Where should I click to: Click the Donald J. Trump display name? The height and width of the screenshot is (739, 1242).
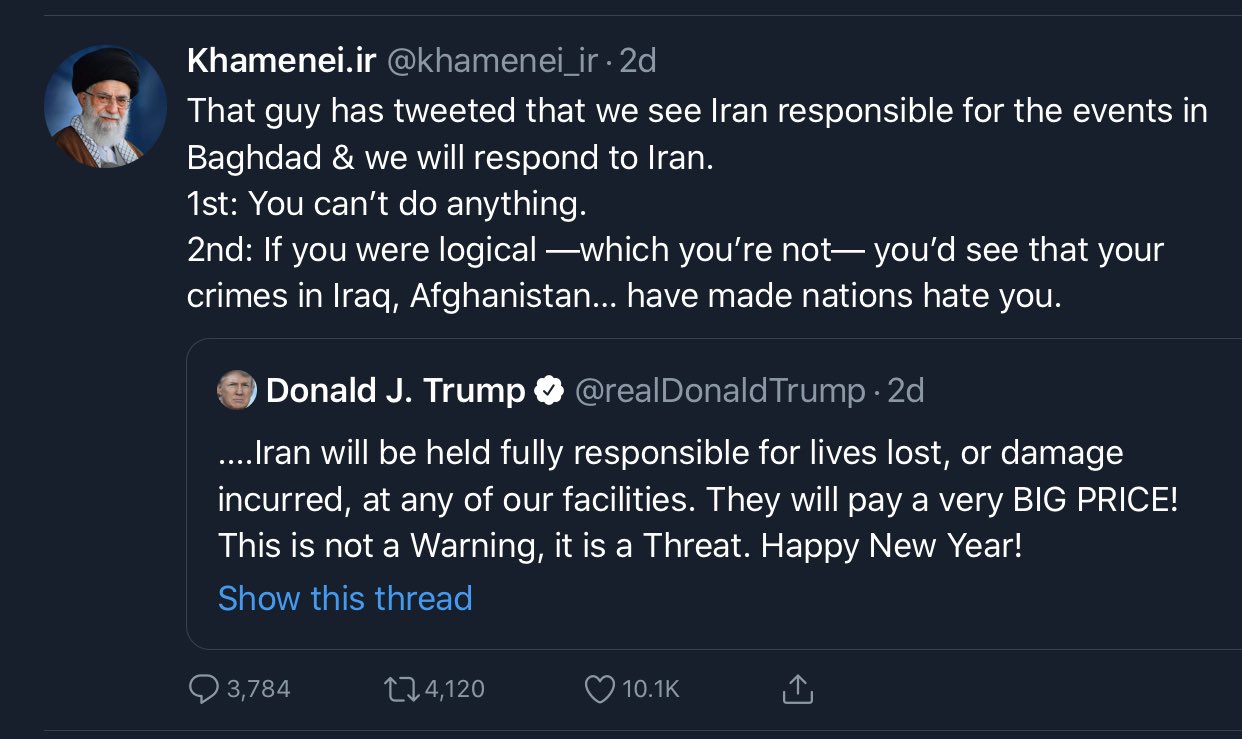coord(395,391)
